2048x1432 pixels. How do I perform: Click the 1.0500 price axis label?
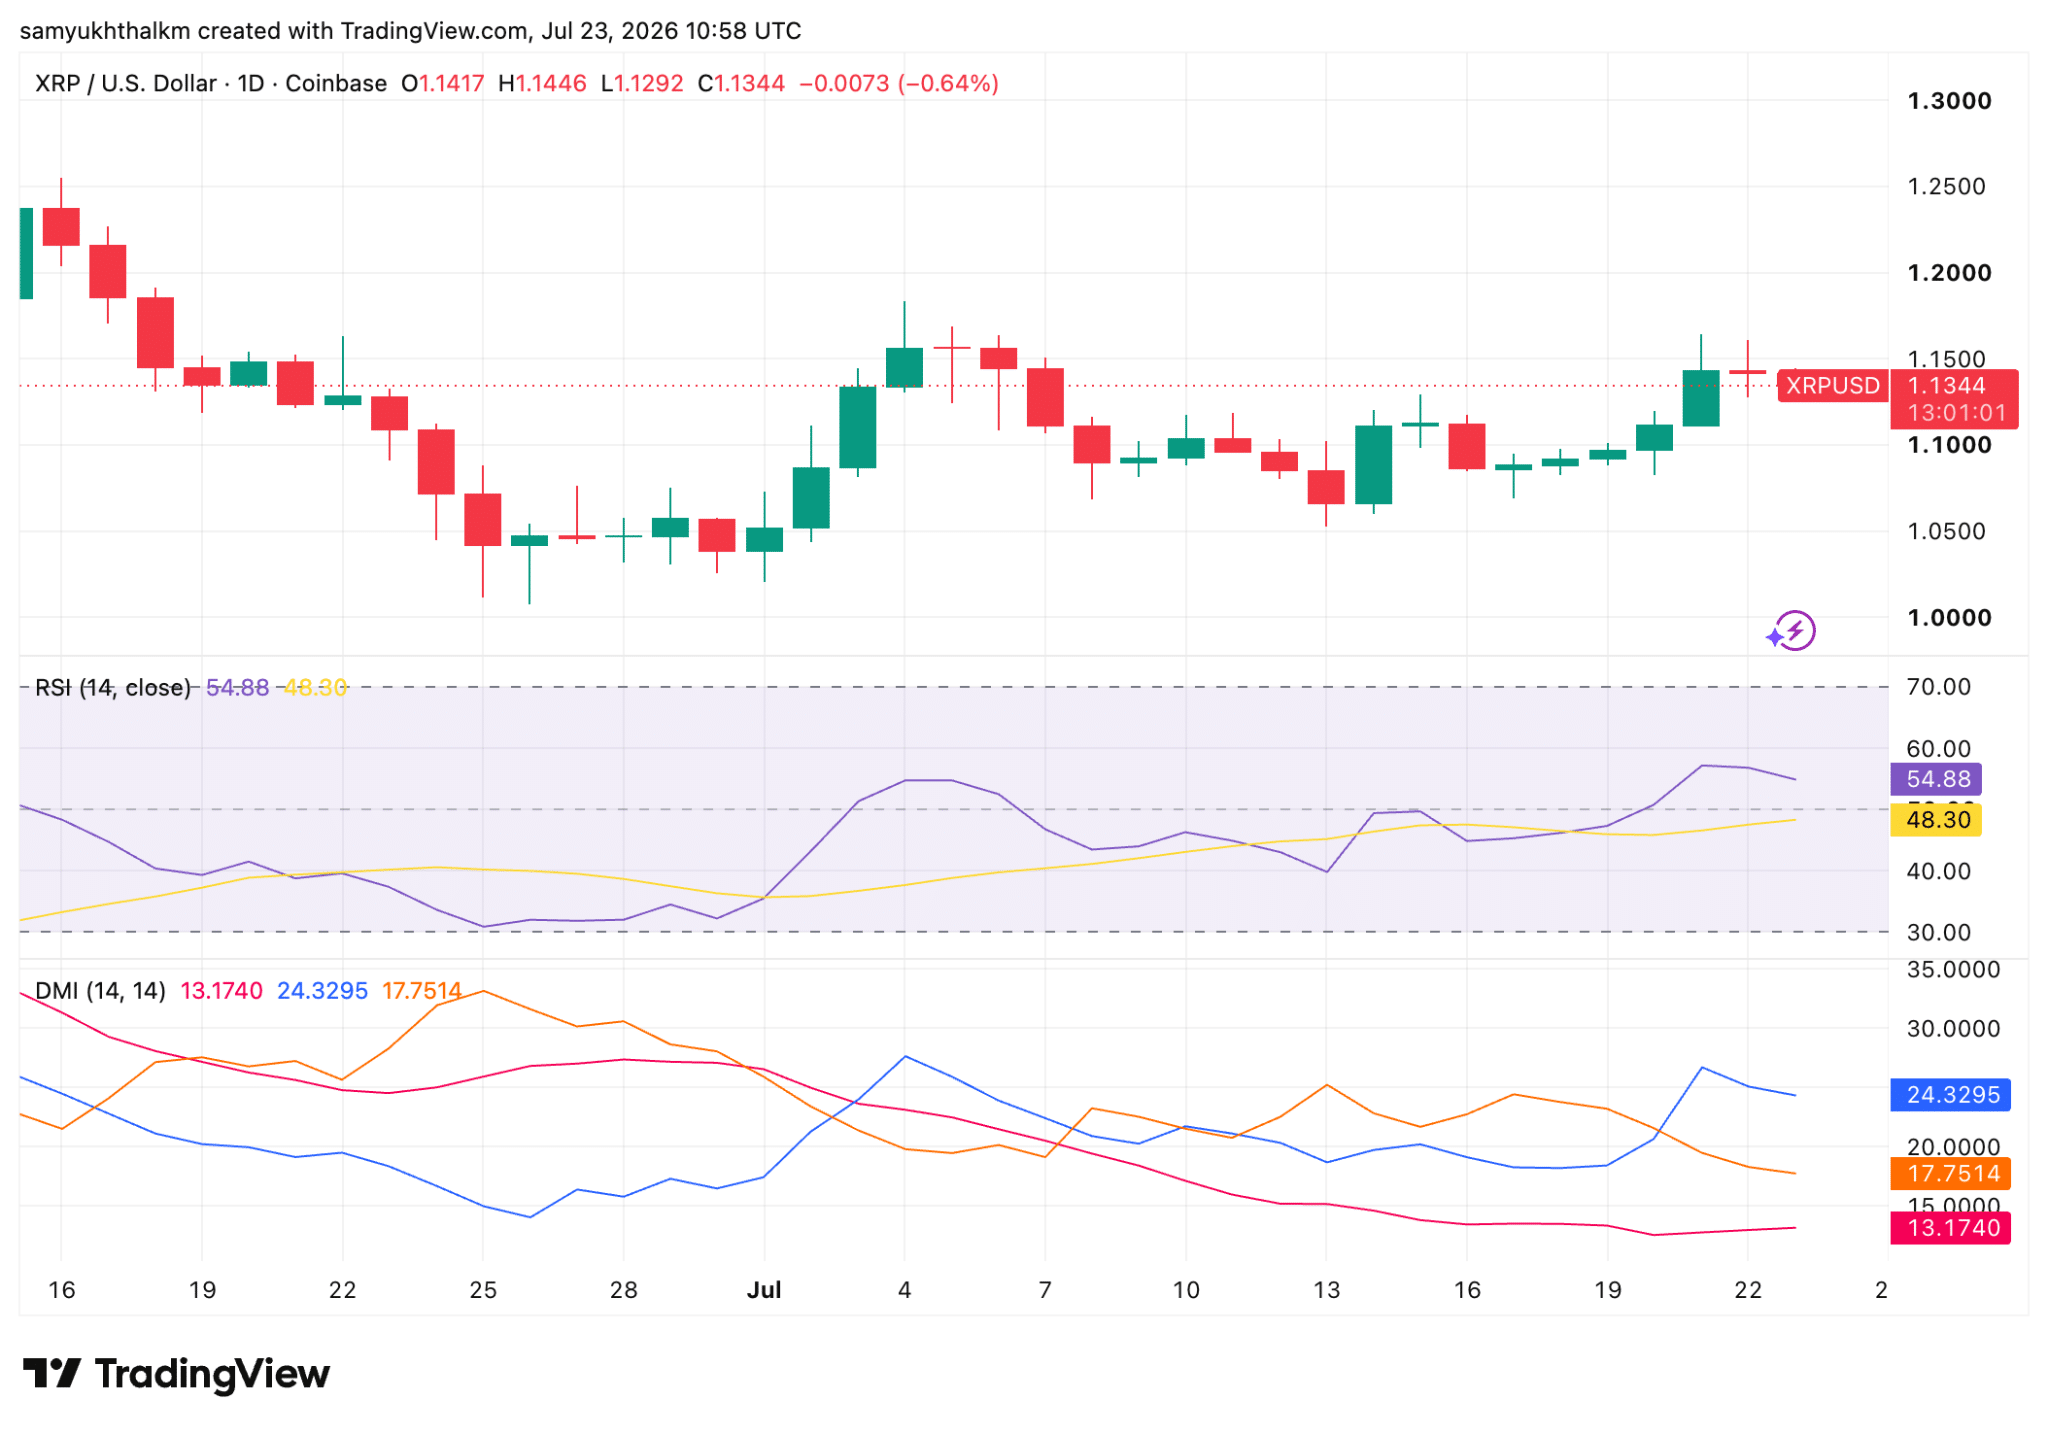point(1946,531)
